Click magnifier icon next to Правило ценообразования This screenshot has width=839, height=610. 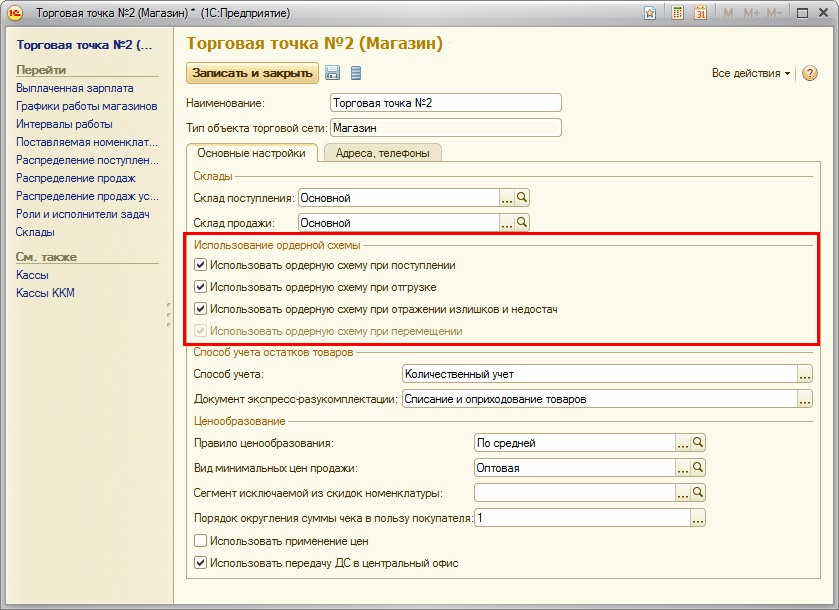[699, 442]
